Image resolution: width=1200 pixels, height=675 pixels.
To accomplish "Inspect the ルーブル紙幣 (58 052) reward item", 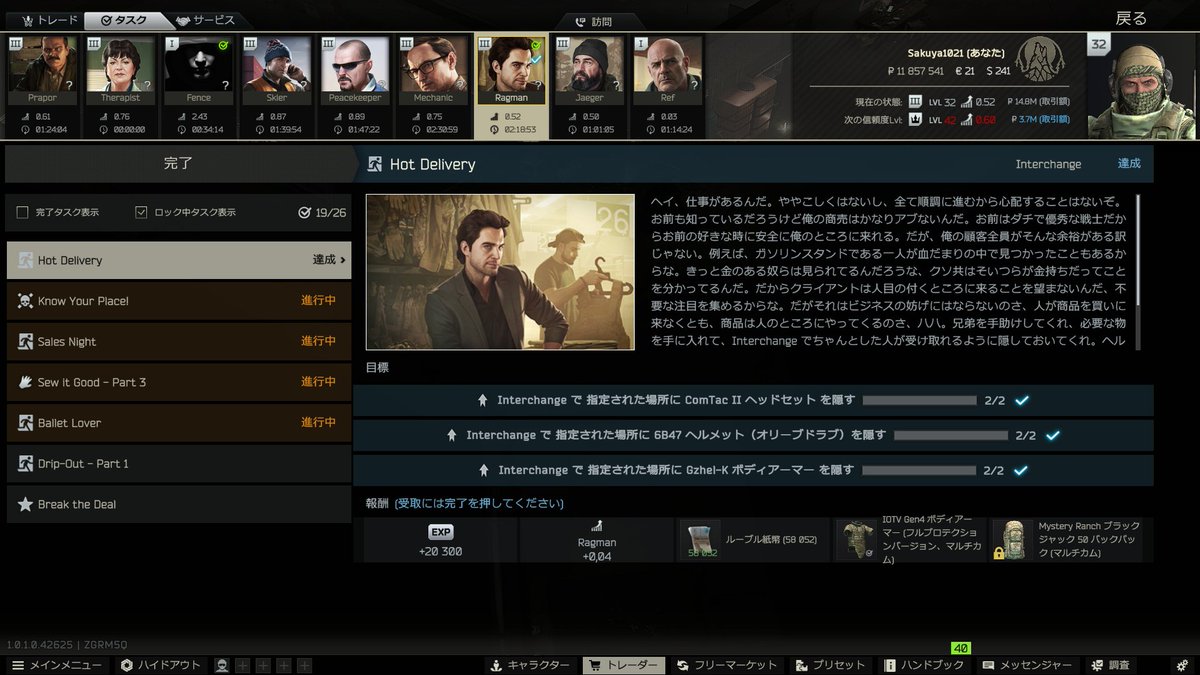I will click(754, 540).
